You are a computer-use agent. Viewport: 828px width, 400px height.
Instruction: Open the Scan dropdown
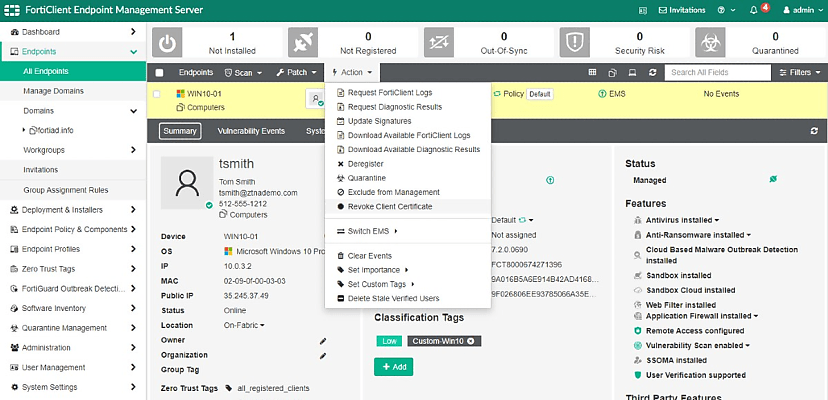243,72
